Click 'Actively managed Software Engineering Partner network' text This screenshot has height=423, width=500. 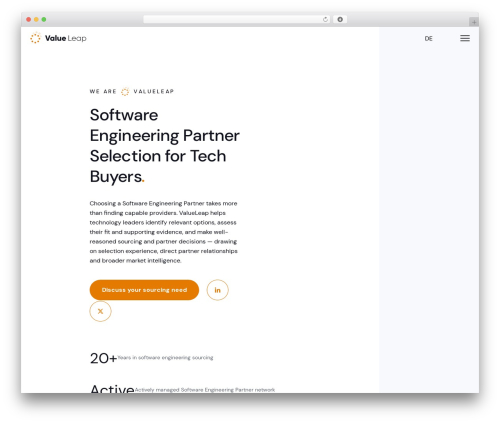pos(205,390)
